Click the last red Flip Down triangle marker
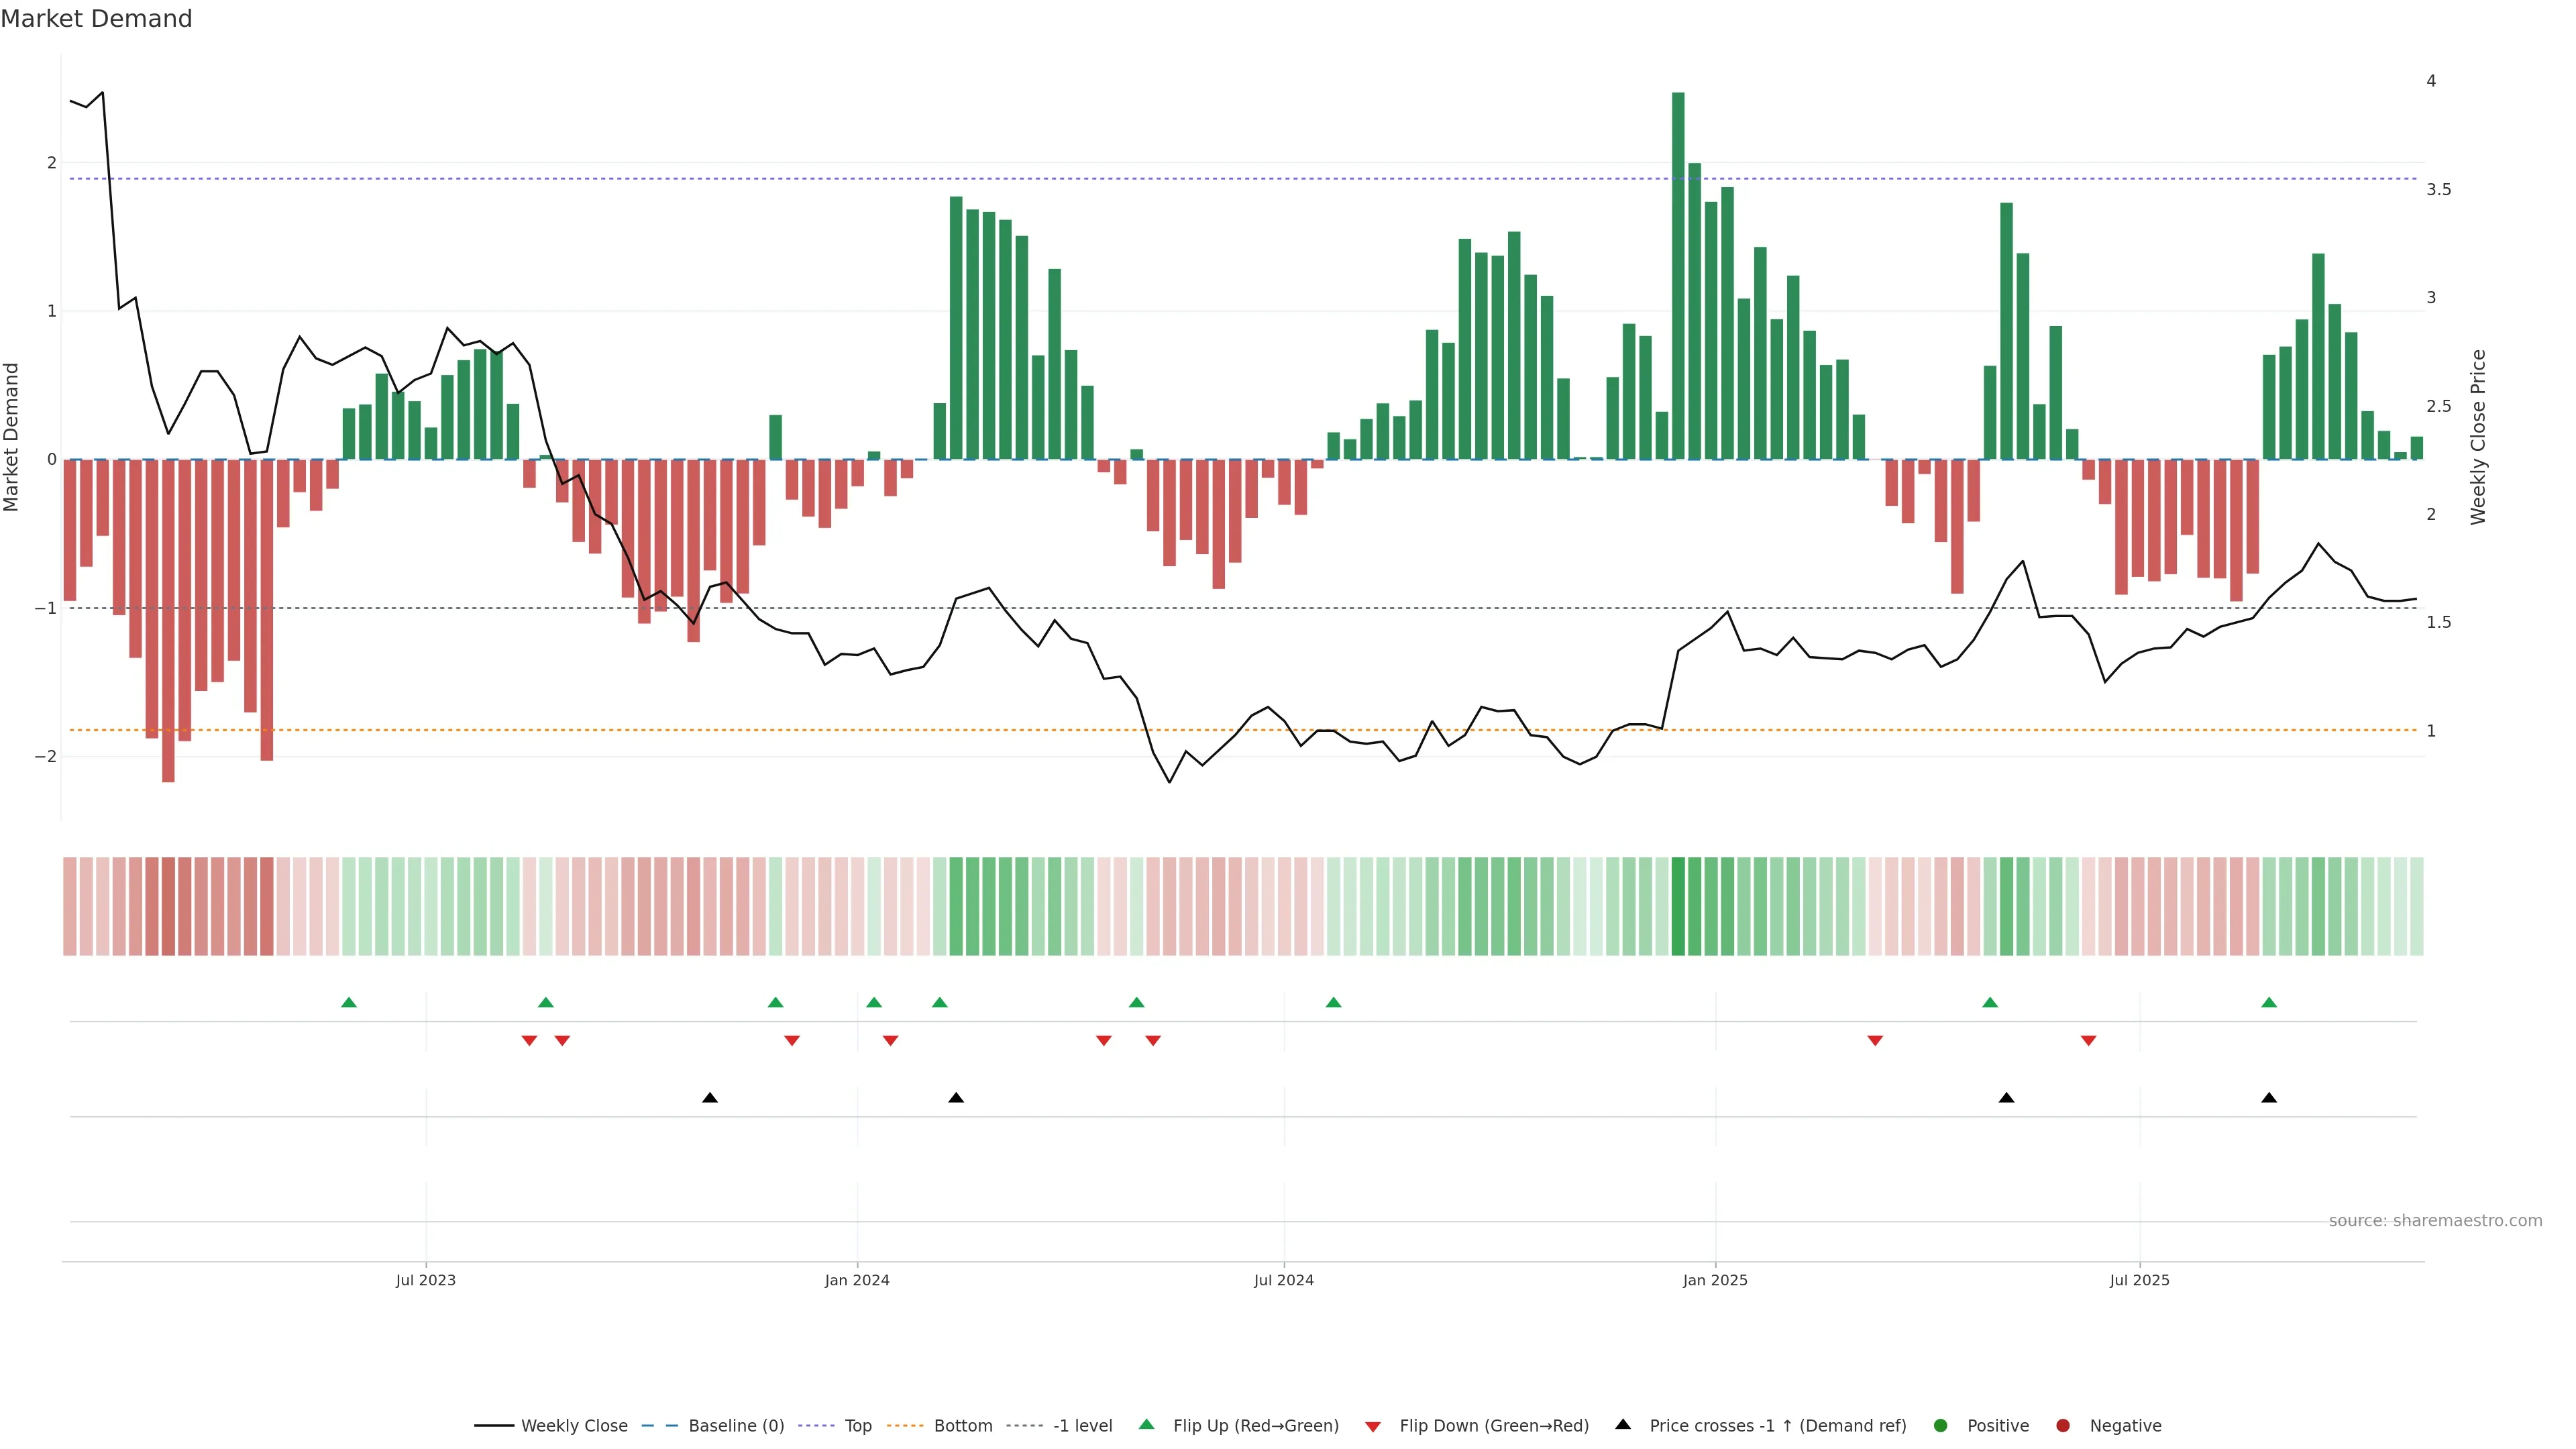This screenshot has width=2576, height=1449. tap(2088, 1041)
